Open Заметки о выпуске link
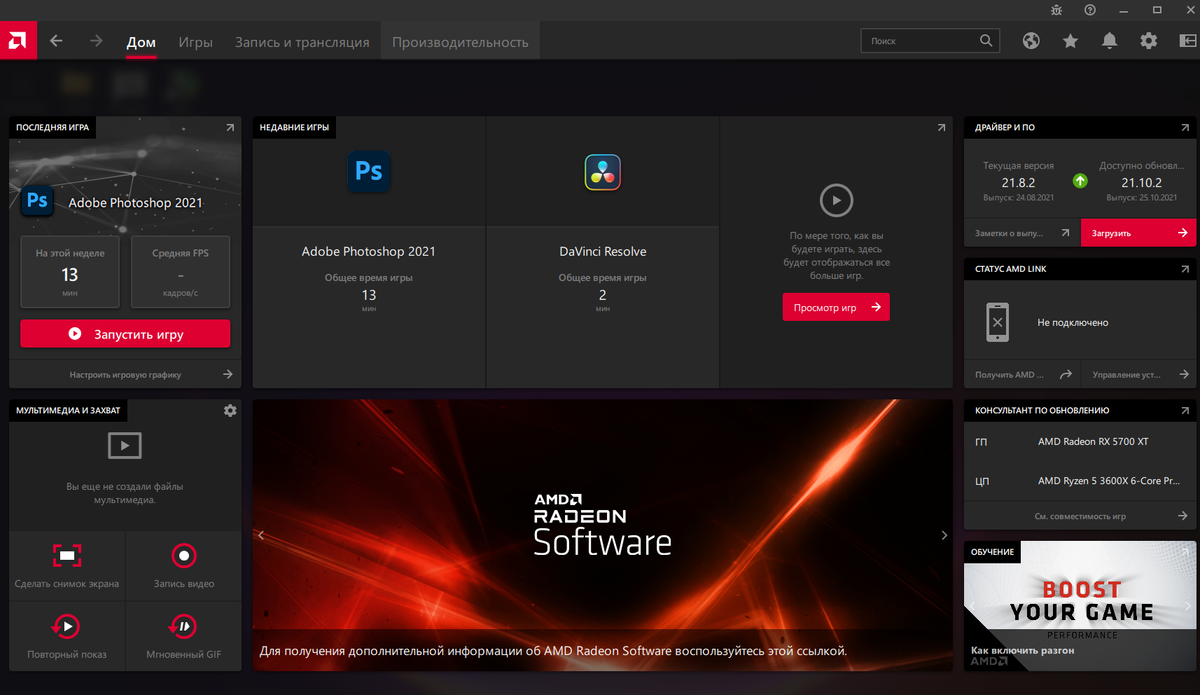Screen dimensions: 1200x695 [x=1022, y=232]
